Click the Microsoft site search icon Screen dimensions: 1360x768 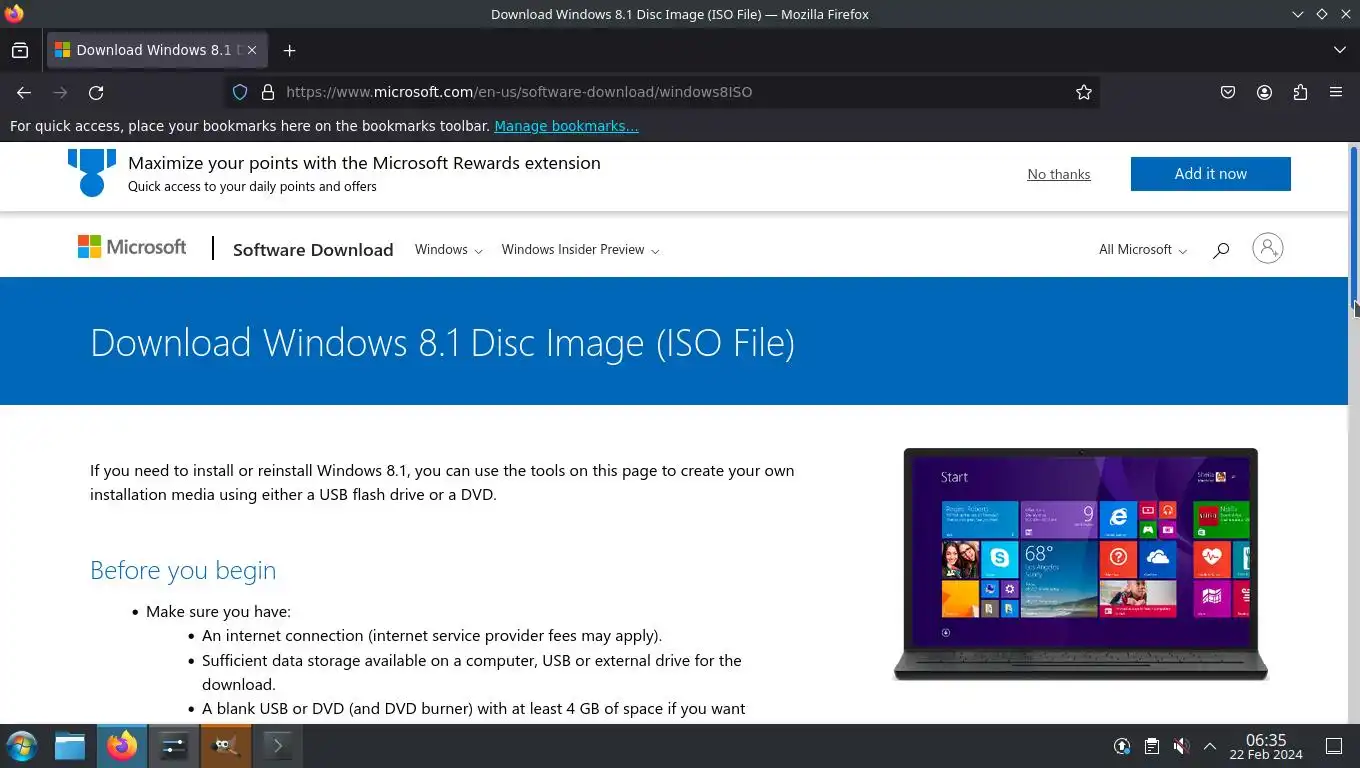1221,250
